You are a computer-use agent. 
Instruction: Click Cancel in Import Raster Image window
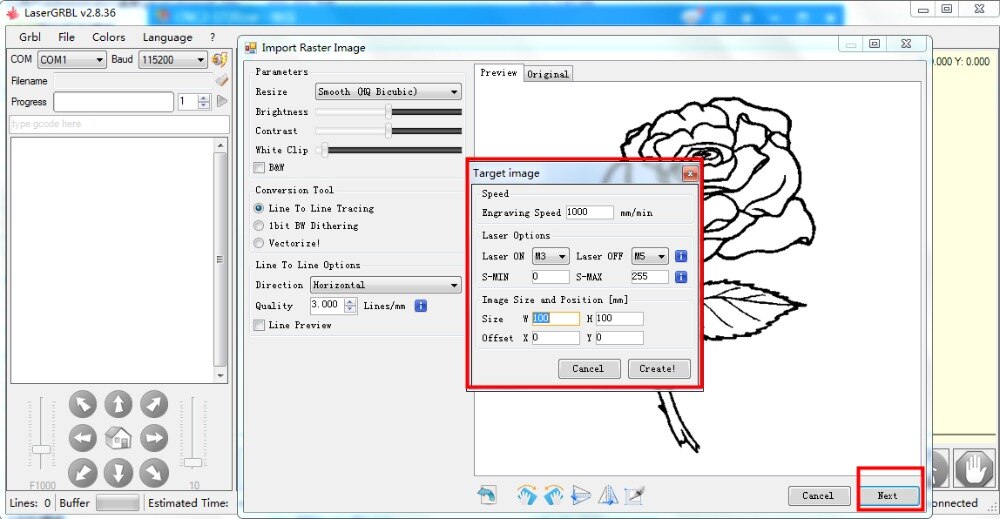[x=819, y=496]
